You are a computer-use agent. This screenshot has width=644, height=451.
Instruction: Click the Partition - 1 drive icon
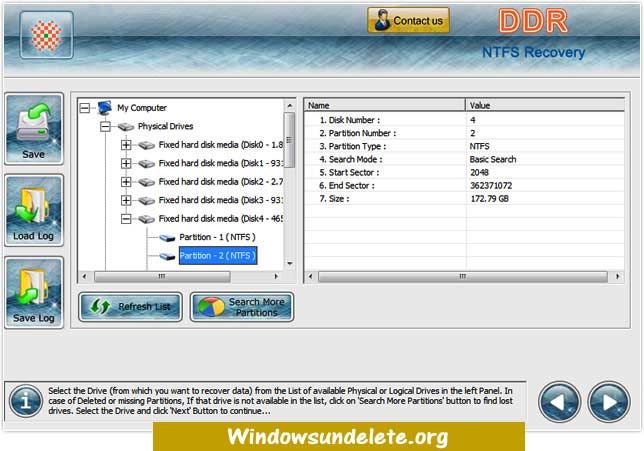click(167, 237)
